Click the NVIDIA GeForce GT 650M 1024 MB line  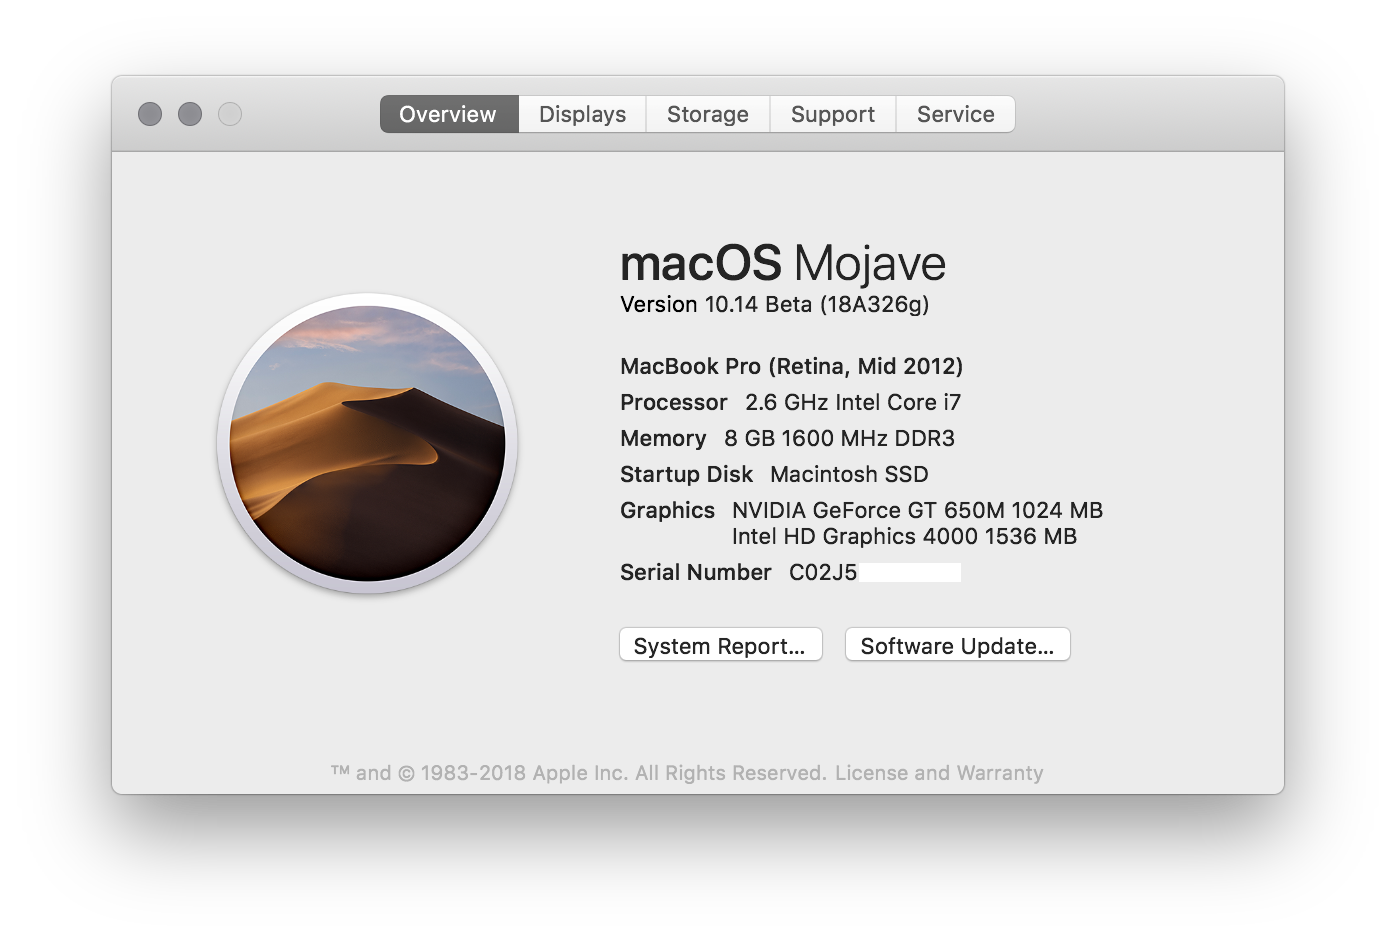[x=918, y=510]
